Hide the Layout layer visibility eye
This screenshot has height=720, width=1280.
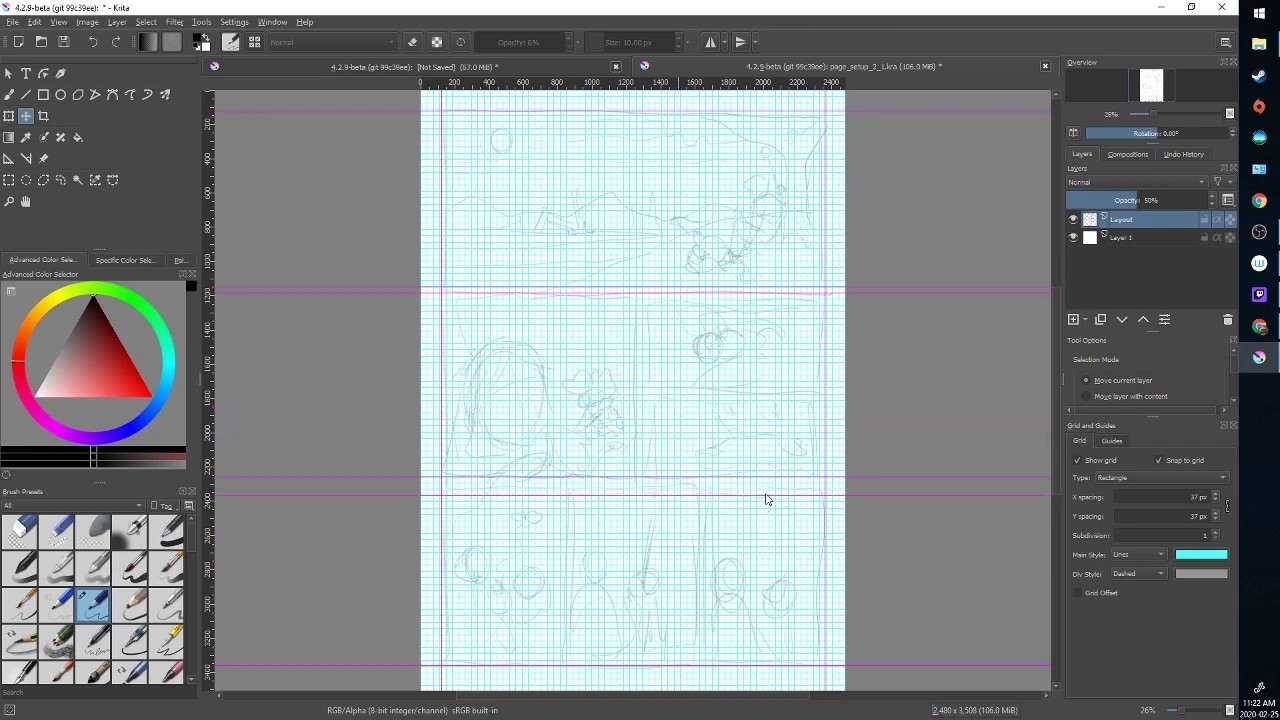tap(1073, 219)
